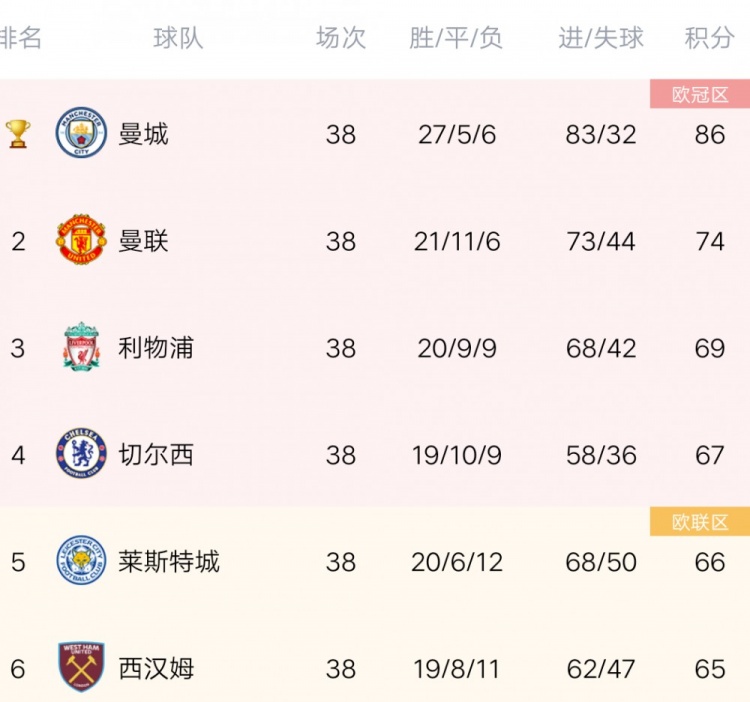750x702 pixels.
Task: Click the 欧联区 zone label
Action: [700, 522]
